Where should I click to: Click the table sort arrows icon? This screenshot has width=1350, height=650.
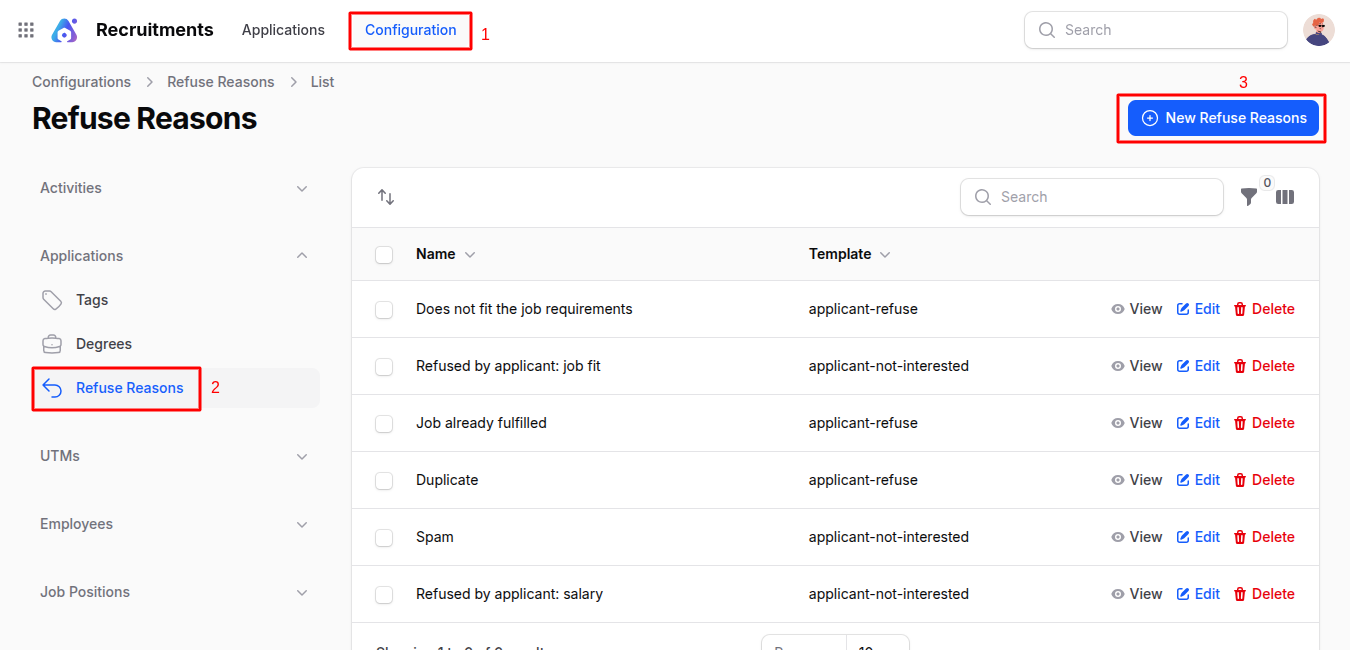[386, 197]
